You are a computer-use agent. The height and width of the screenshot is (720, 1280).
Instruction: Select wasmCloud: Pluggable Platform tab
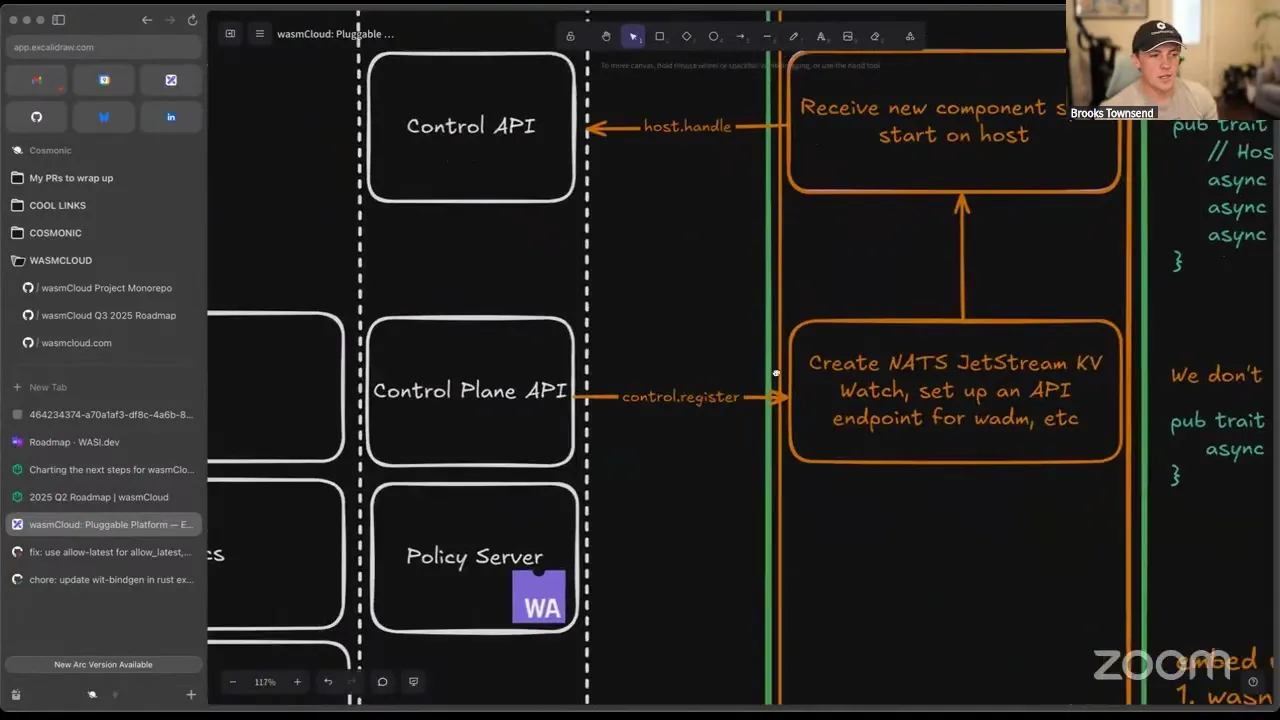(x=103, y=524)
